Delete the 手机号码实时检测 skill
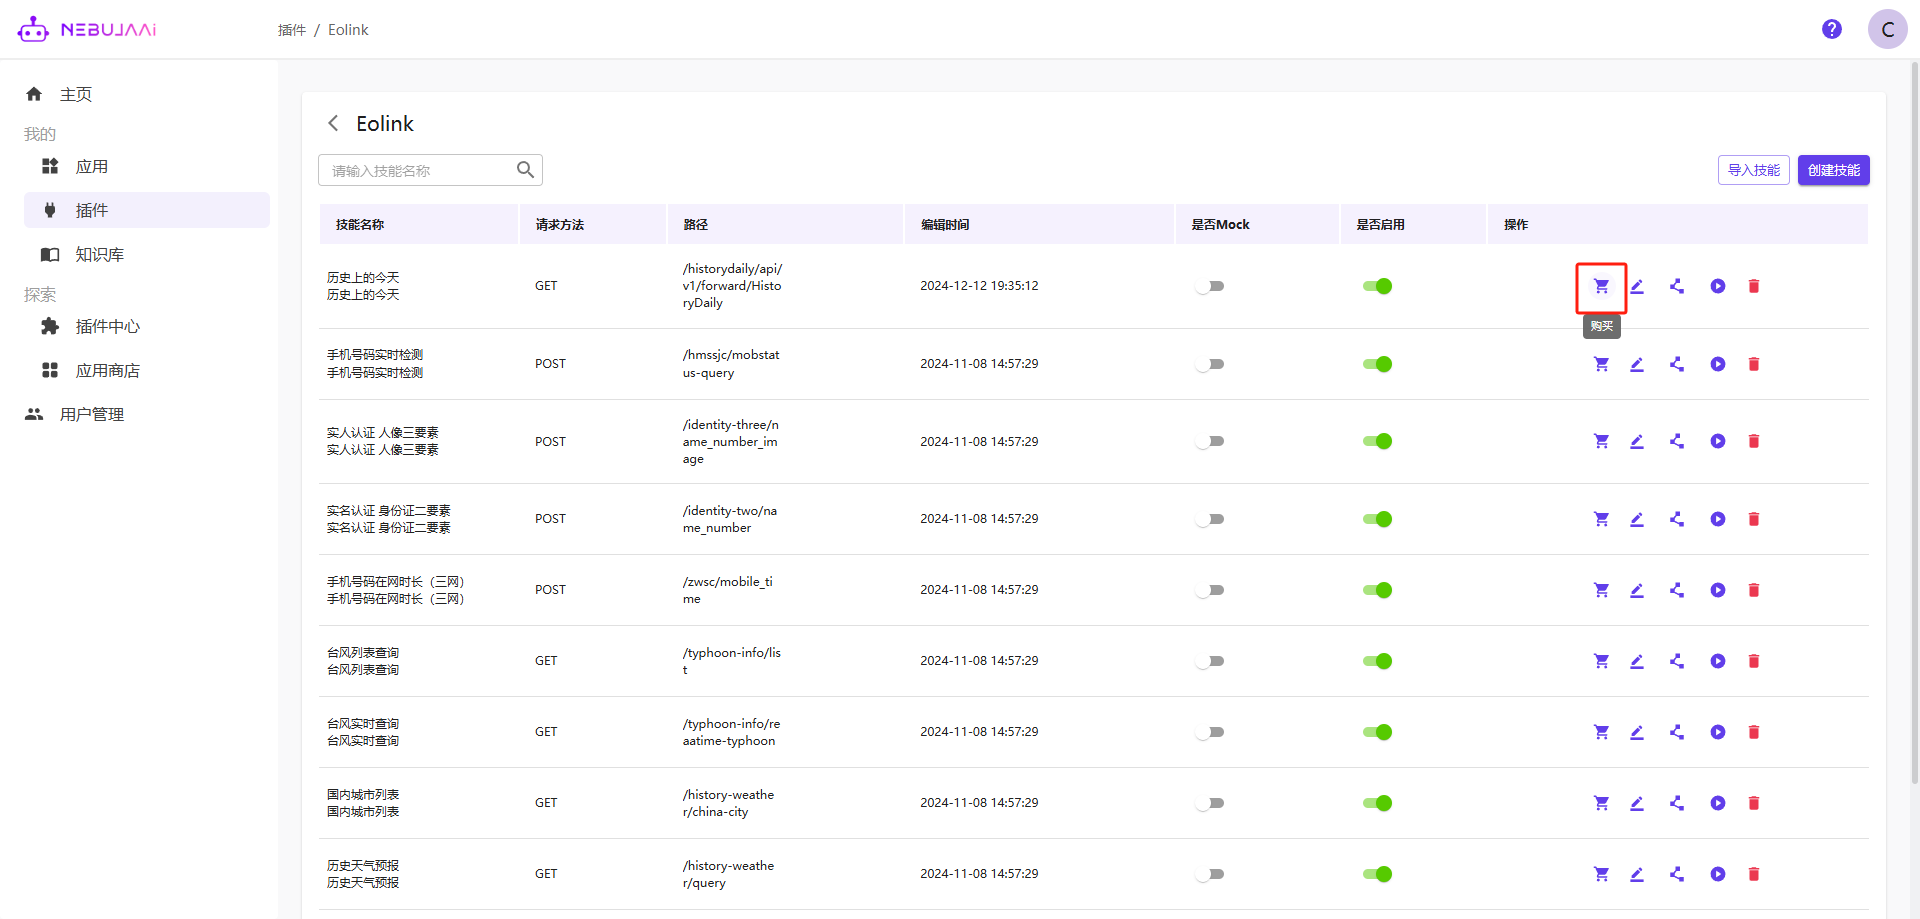 point(1754,364)
